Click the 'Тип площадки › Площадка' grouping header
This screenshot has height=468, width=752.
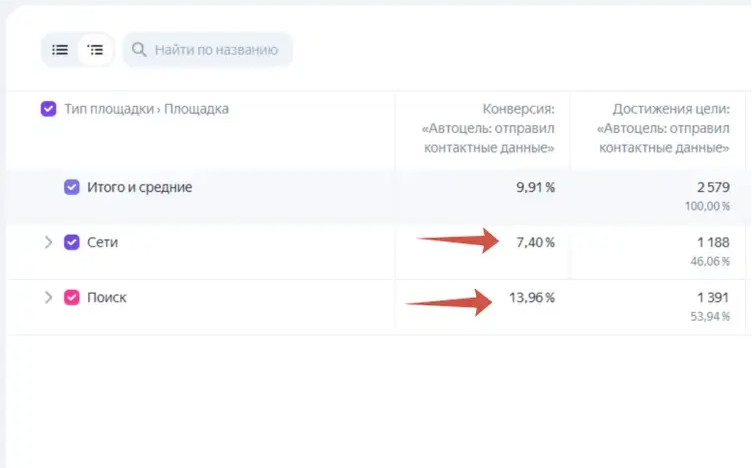(x=146, y=109)
